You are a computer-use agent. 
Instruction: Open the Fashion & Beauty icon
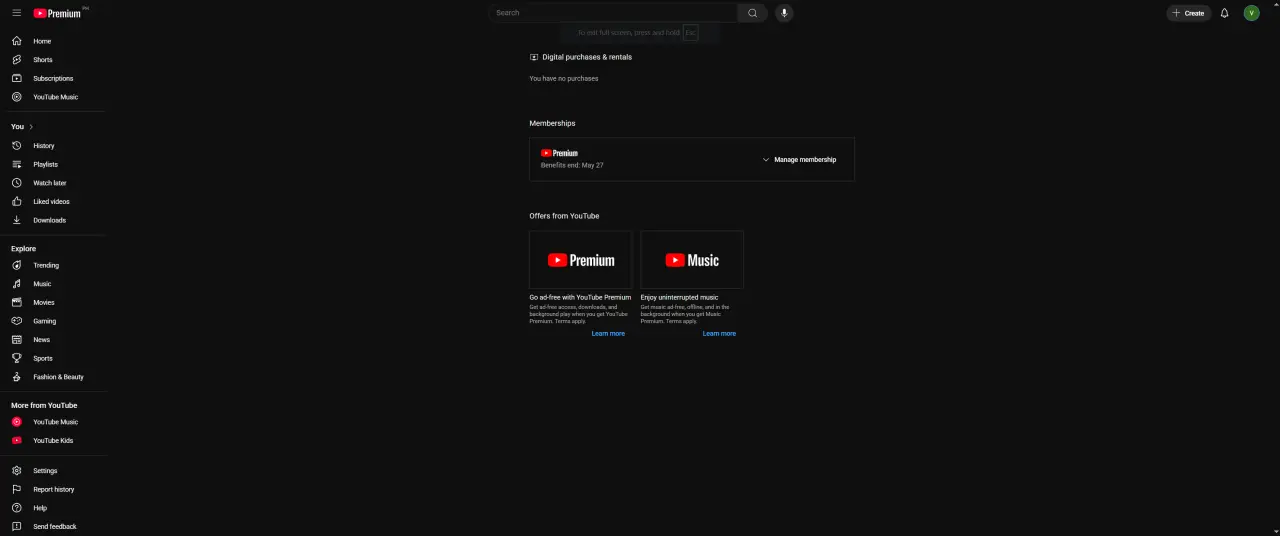pyautogui.click(x=16, y=377)
